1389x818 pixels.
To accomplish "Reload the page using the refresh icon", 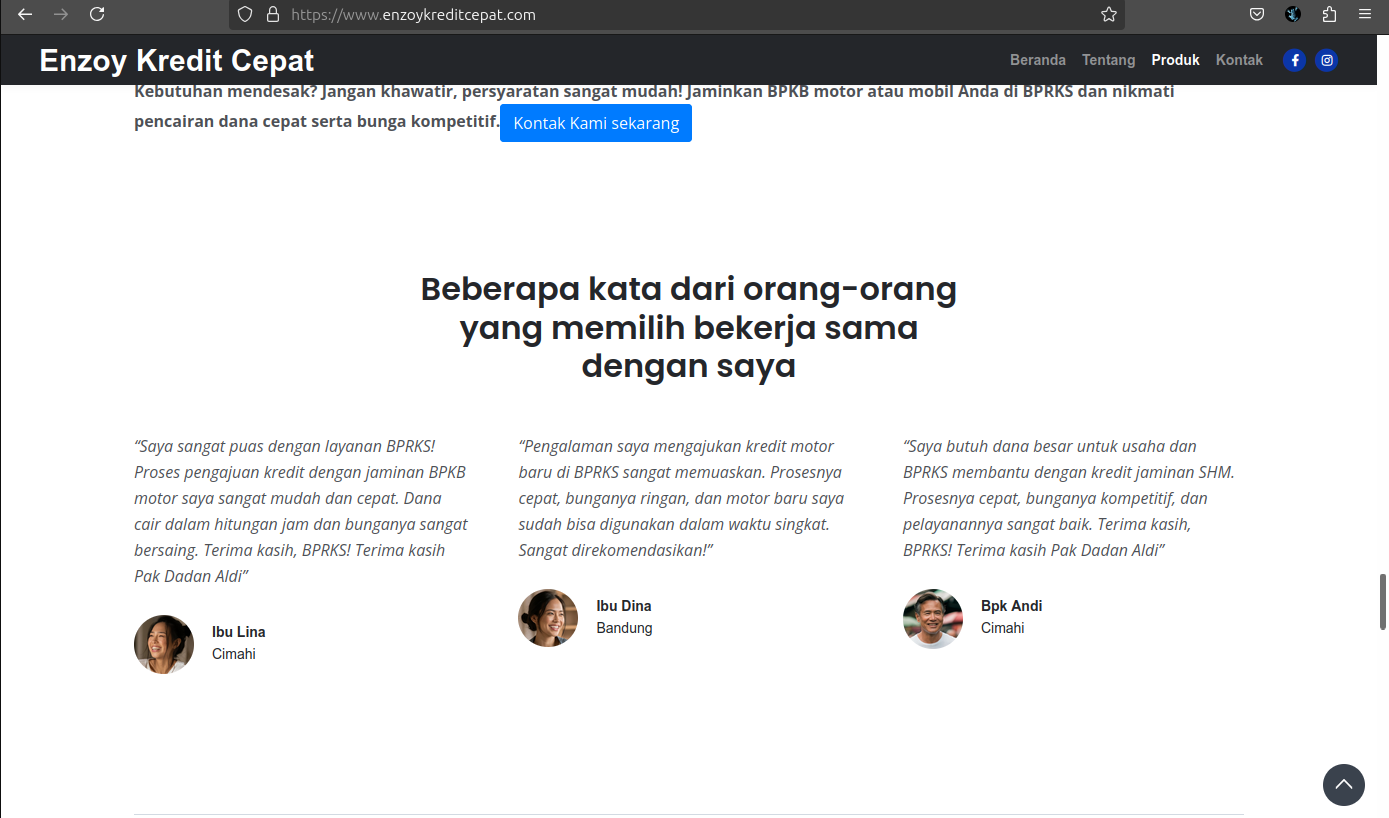I will tap(97, 14).
